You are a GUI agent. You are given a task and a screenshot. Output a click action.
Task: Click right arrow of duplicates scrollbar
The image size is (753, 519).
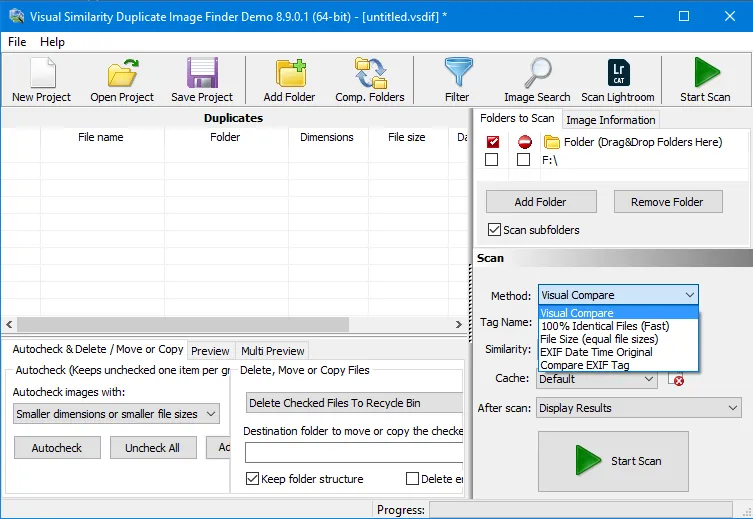point(459,325)
